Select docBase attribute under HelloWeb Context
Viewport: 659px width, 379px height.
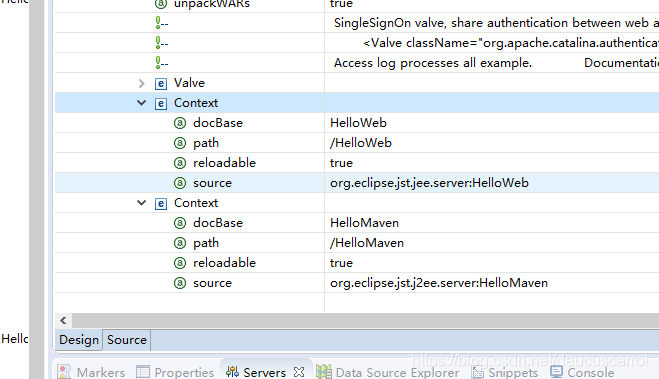point(218,123)
